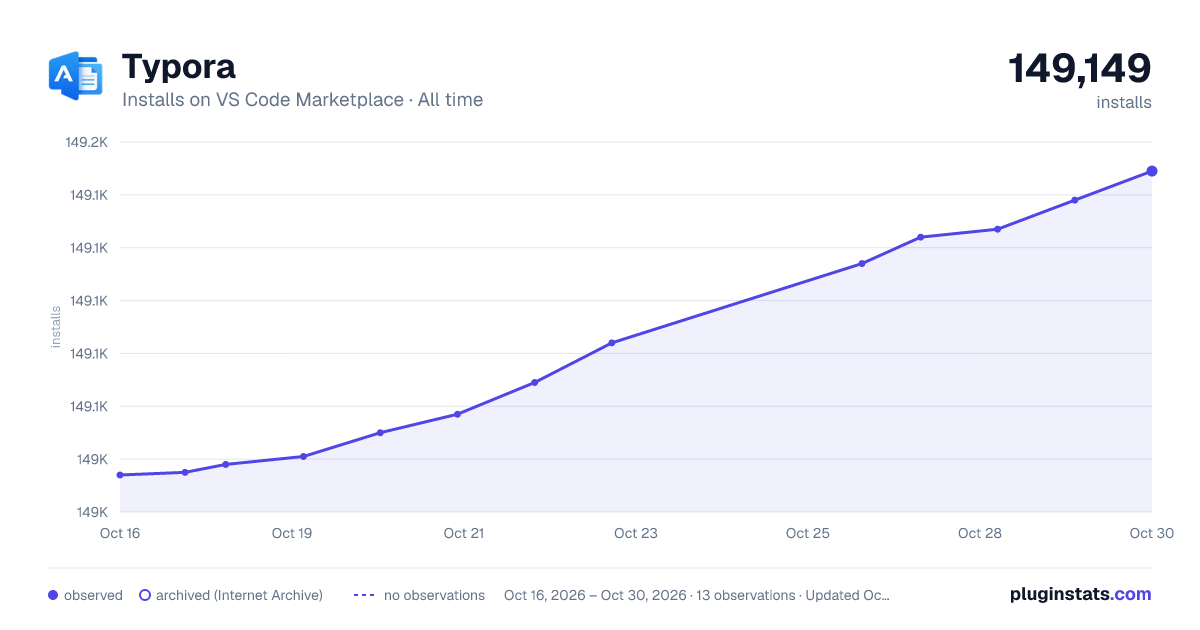The image size is (1200, 630).
Task: Click the Oct 28 x-axis label
Action: tap(980, 533)
